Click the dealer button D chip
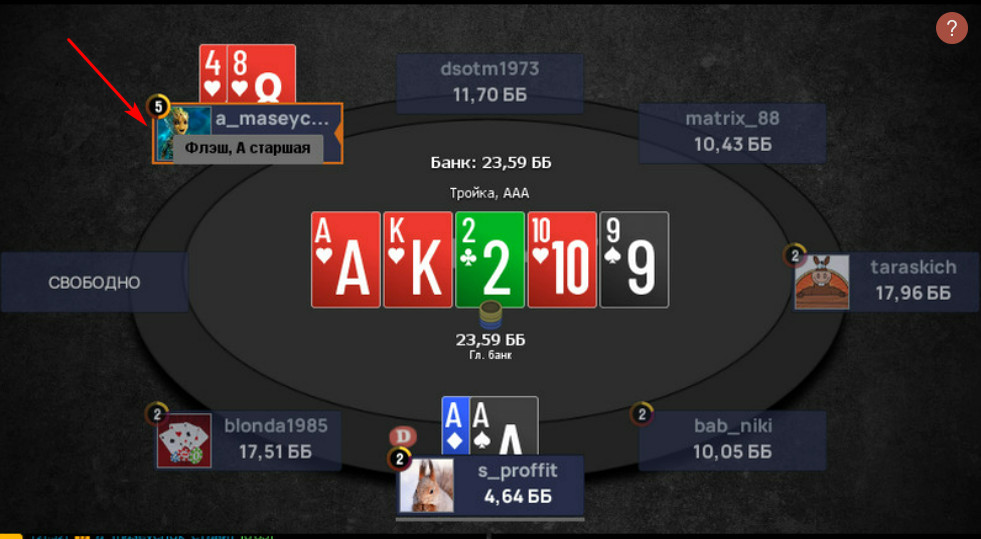Image resolution: width=981 pixels, height=539 pixels. [401, 436]
